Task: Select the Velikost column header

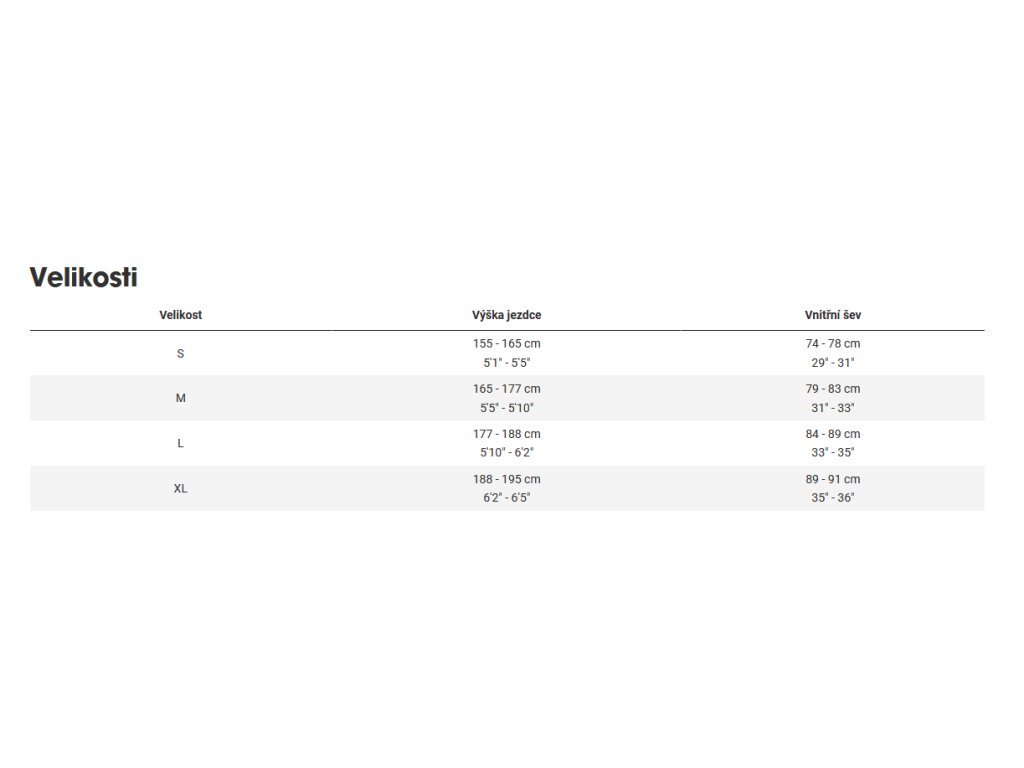Action: 180,315
